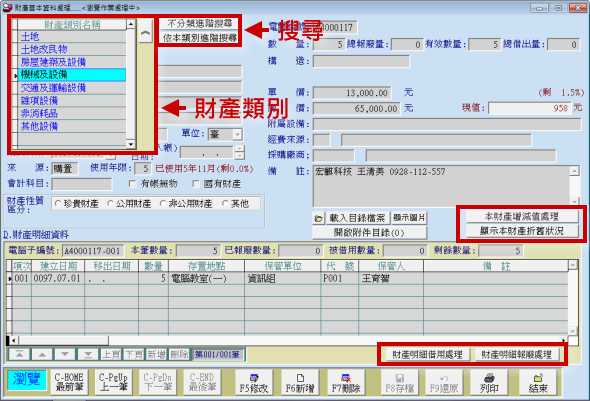Jump to first detail row arrow
Image resolution: width=590 pixels, height=401 pixels.
pyautogui.click(x=19, y=354)
